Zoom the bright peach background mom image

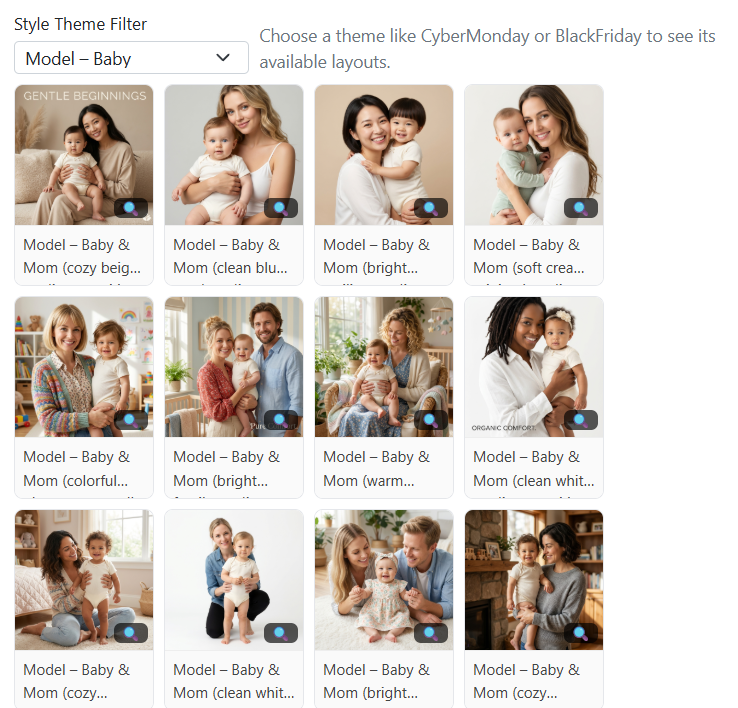pos(431,208)
